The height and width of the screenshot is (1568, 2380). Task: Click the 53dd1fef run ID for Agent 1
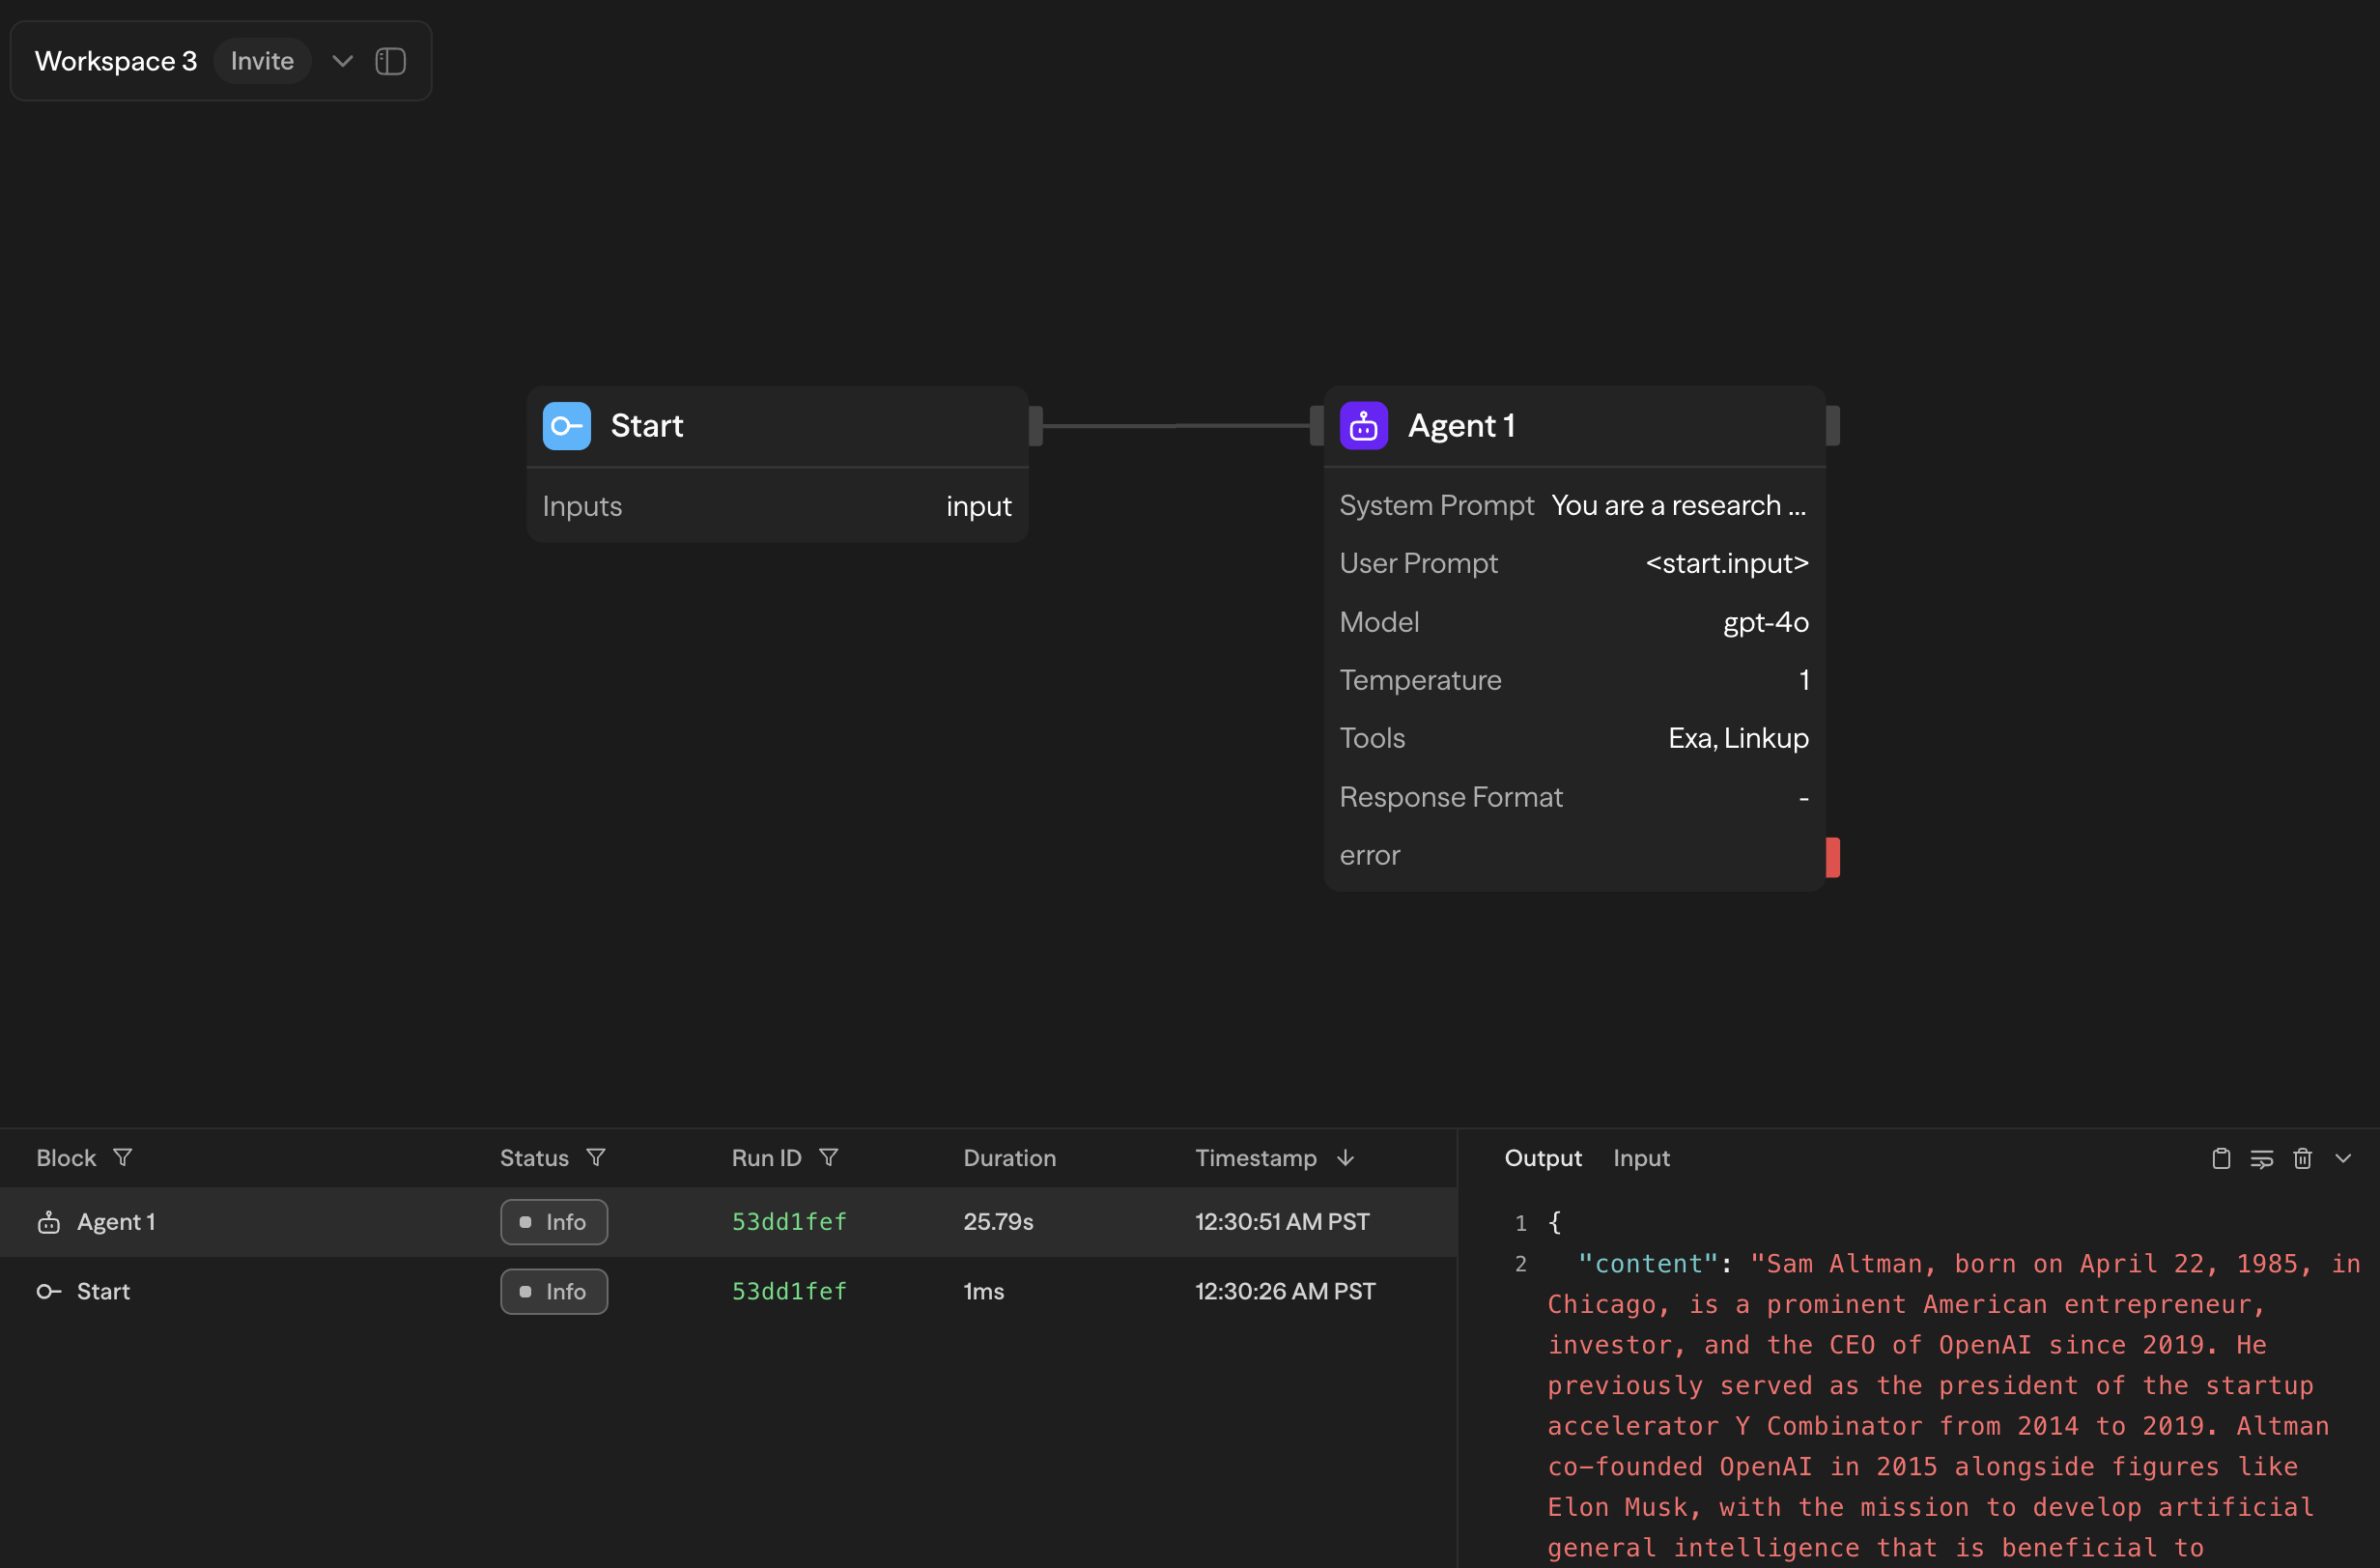[x=788, y=1221]
